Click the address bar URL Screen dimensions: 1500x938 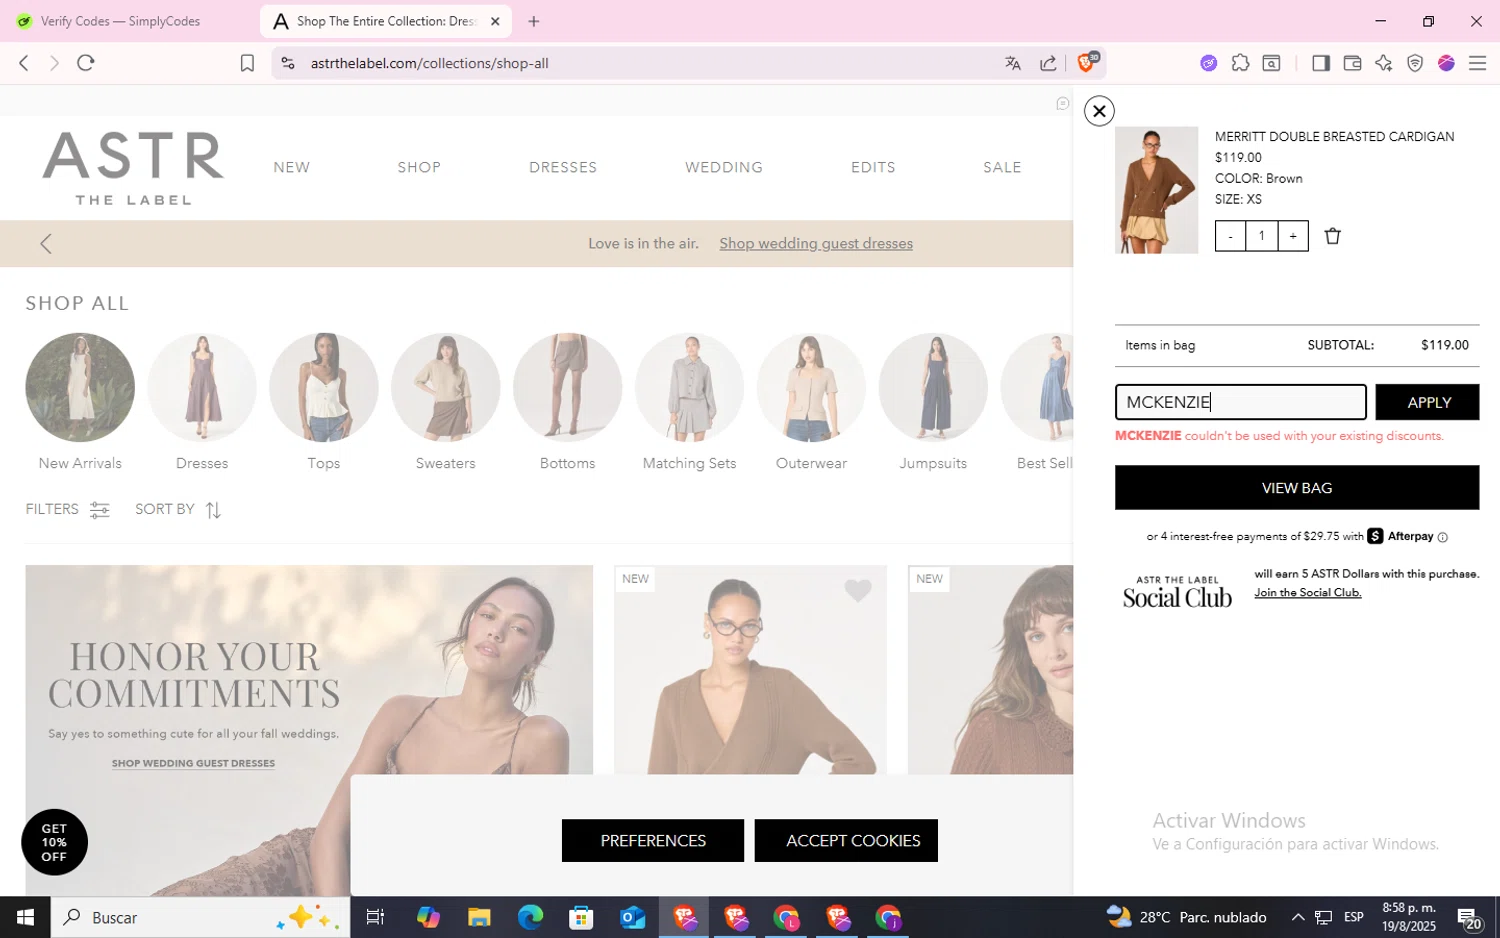(x=430, y=63)
